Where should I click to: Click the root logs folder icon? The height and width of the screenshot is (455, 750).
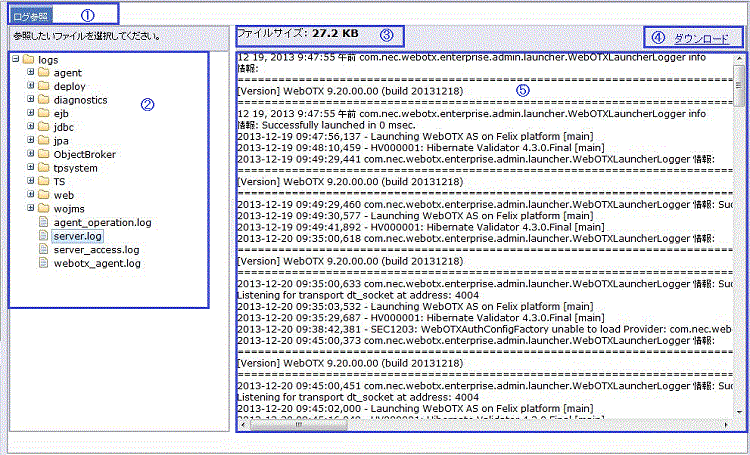tap(27, 60)
